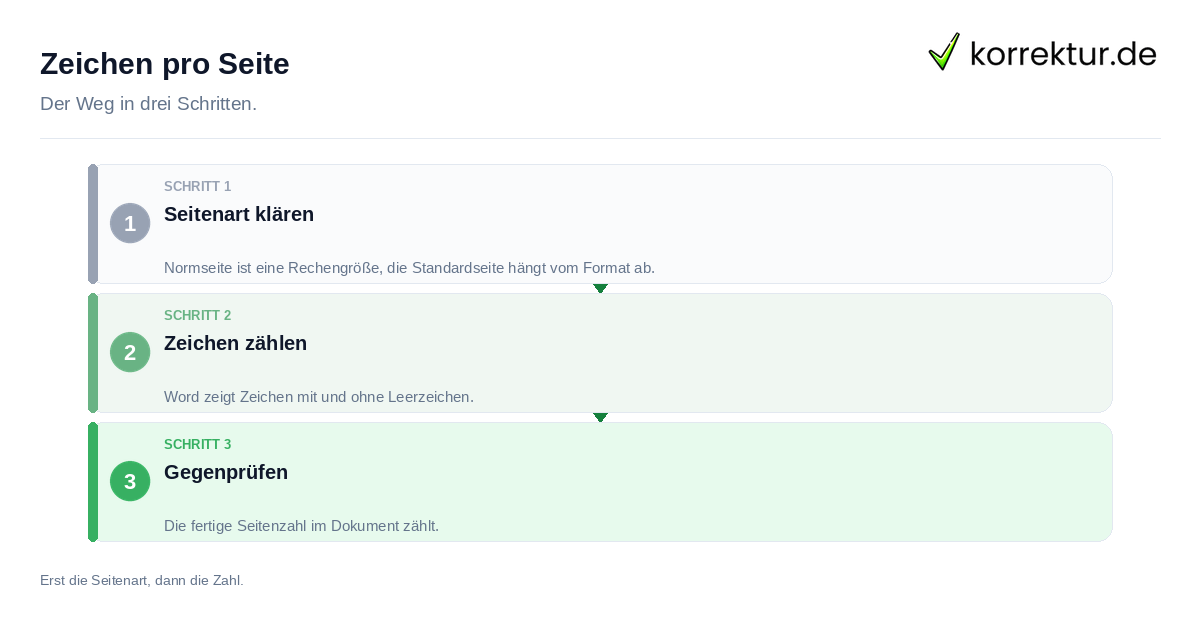Image resolution: width=1200 pixels, height=630 pixels.
Task: Open the korrektur.de brand name
Action: (1063, 53)
